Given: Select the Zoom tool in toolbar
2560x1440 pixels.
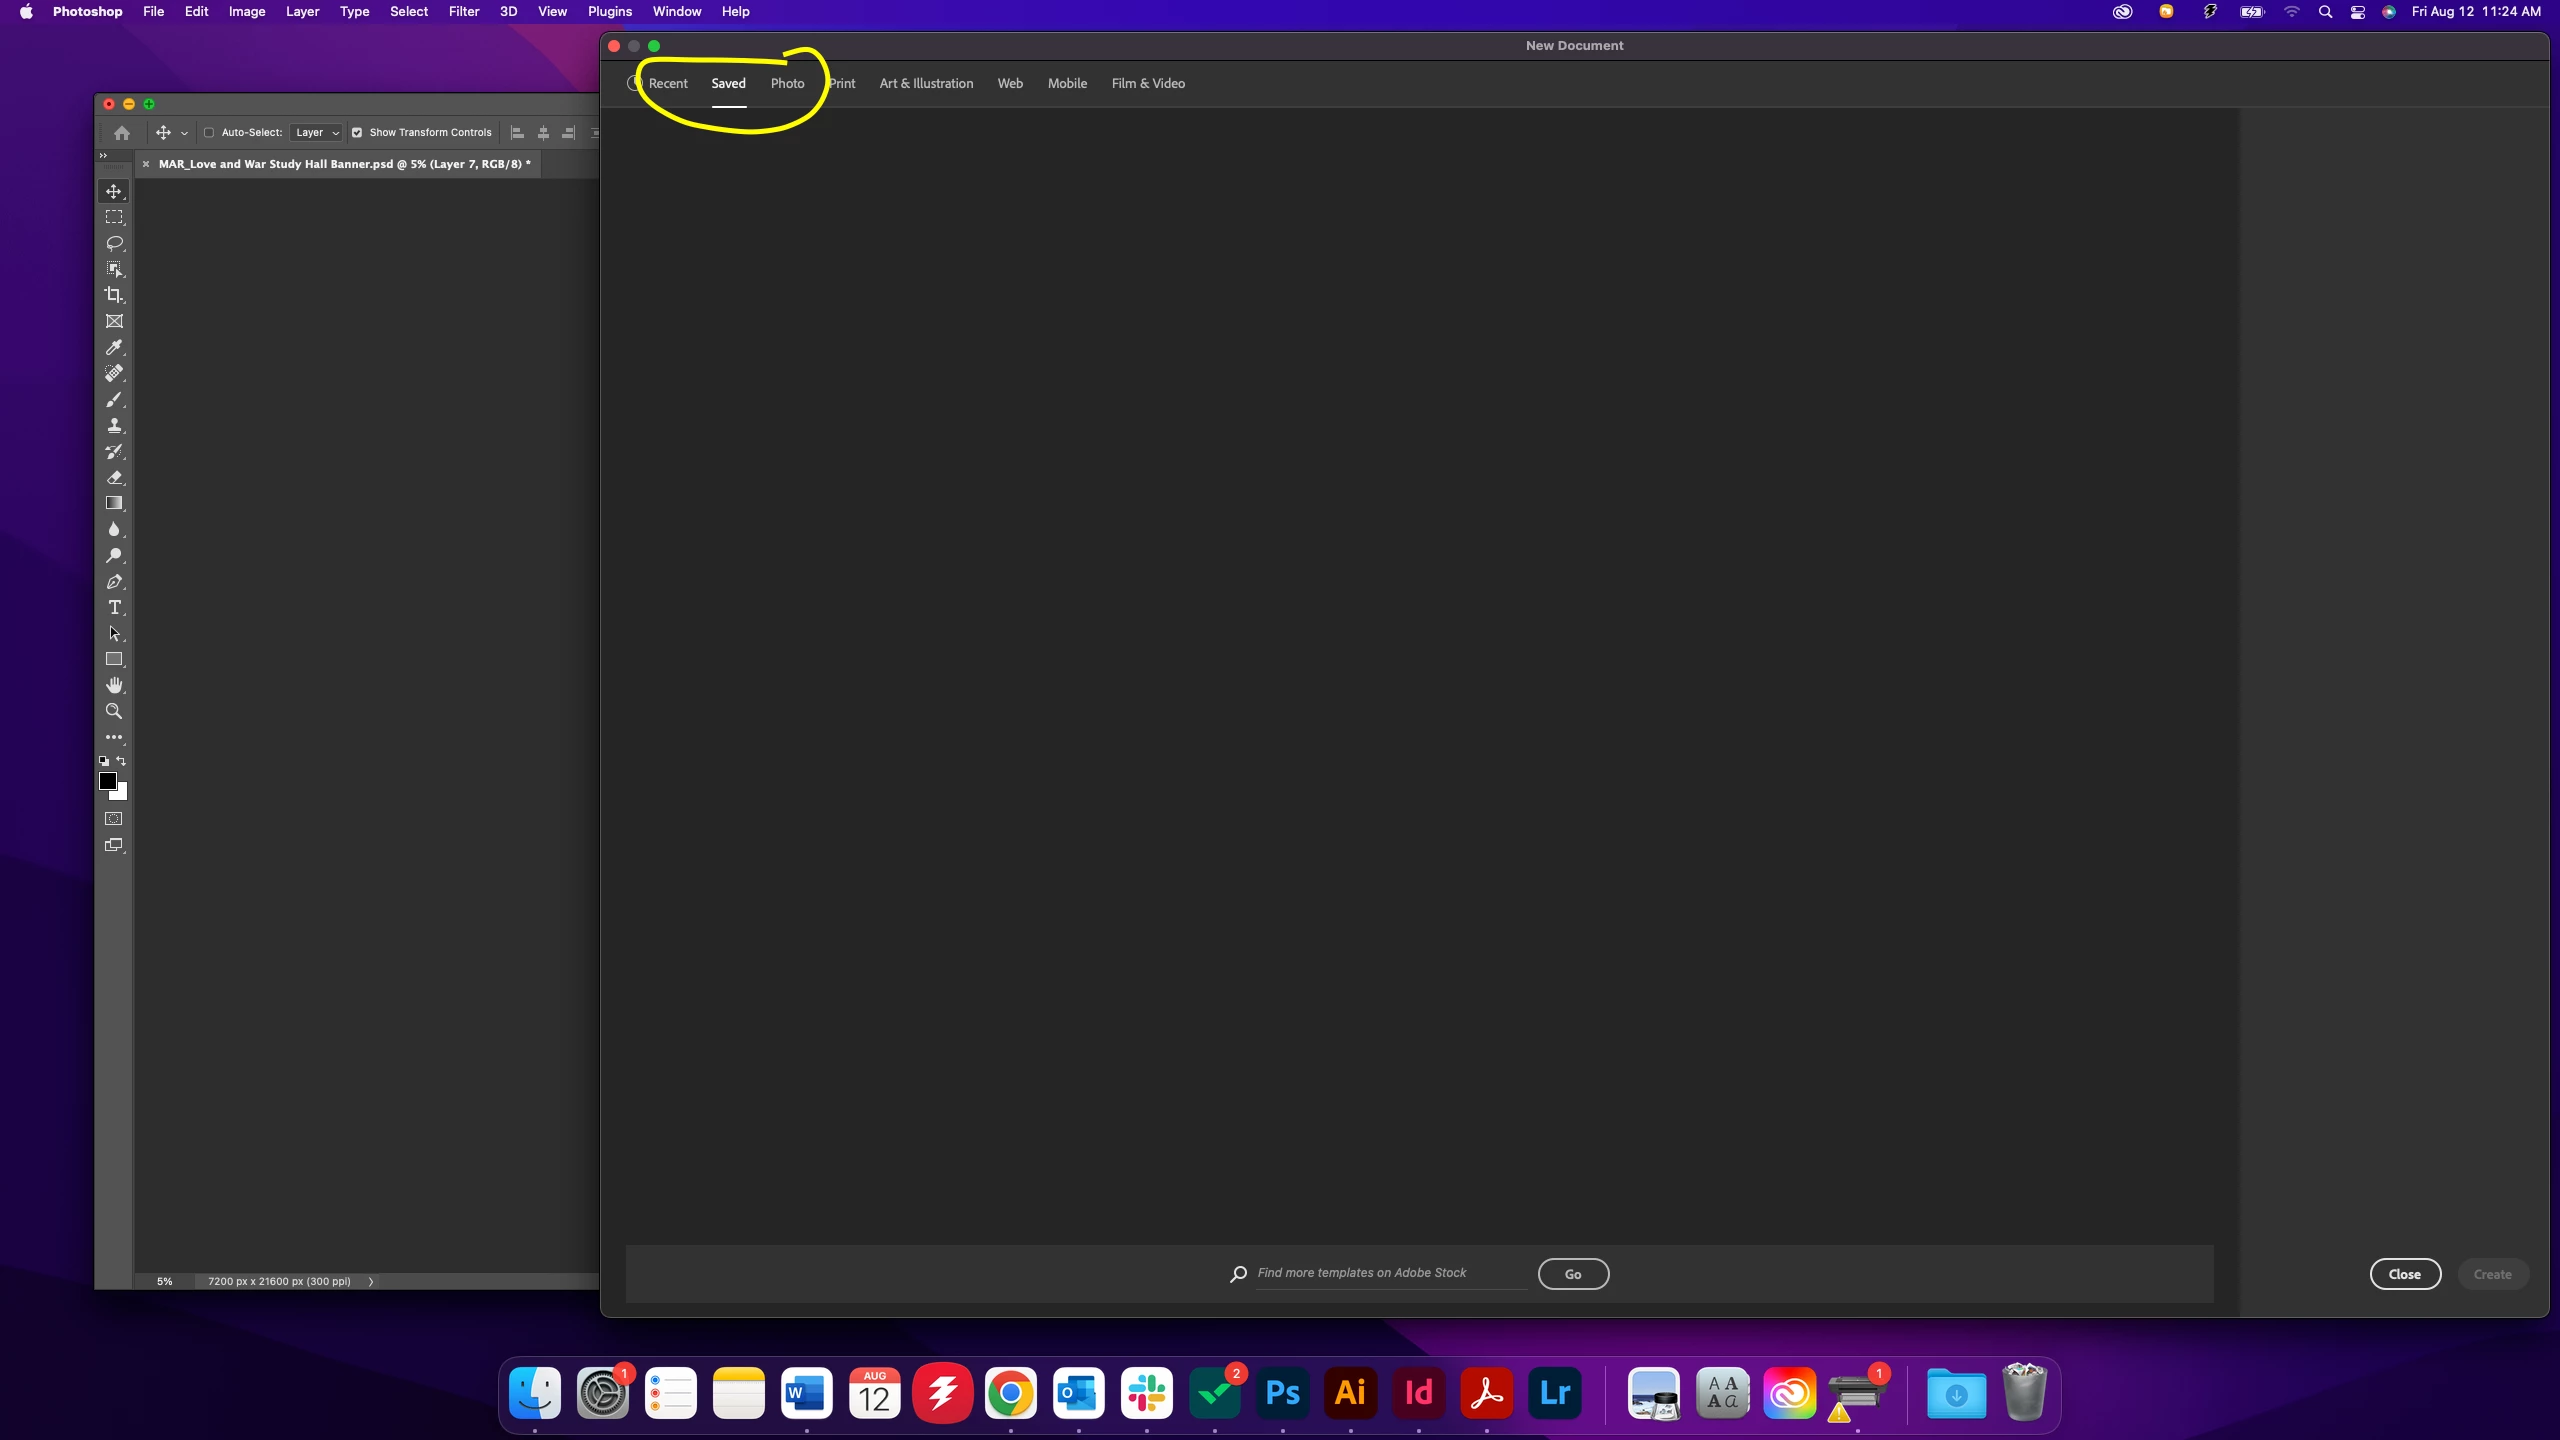Looking at the screenshot, I should (114, 712).
